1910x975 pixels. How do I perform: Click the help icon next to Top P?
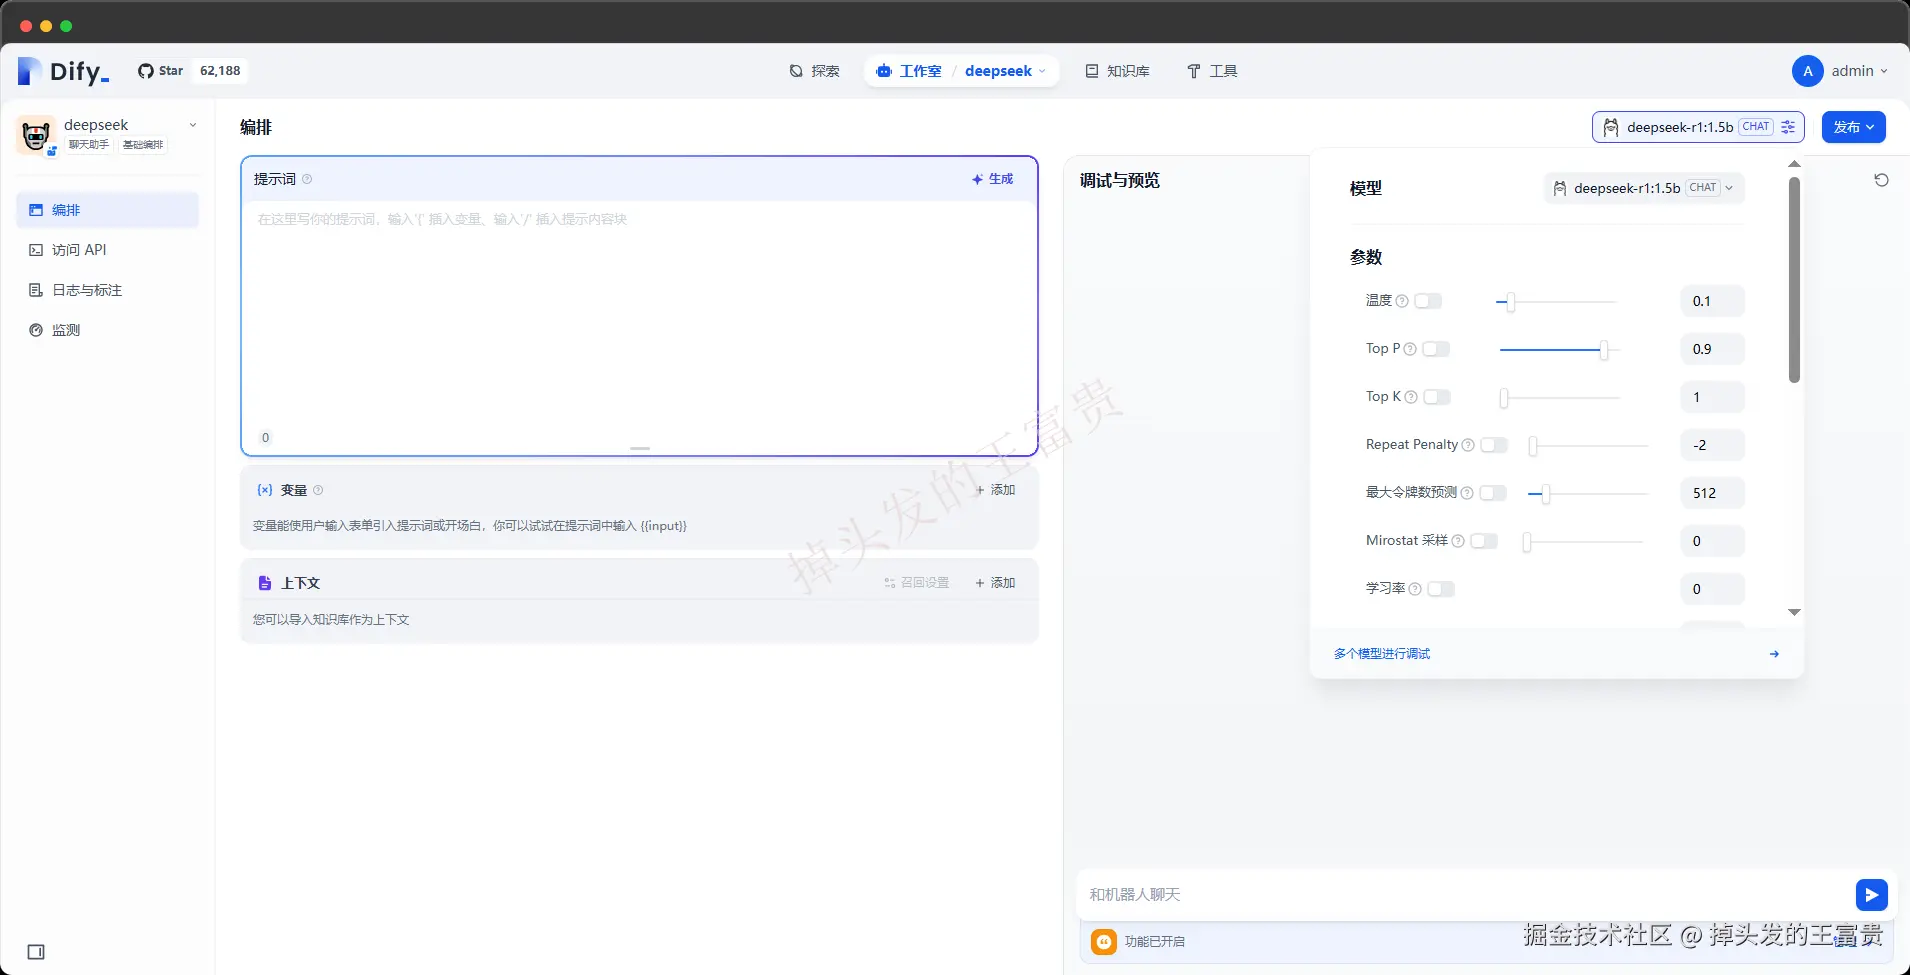[1410, 349]
